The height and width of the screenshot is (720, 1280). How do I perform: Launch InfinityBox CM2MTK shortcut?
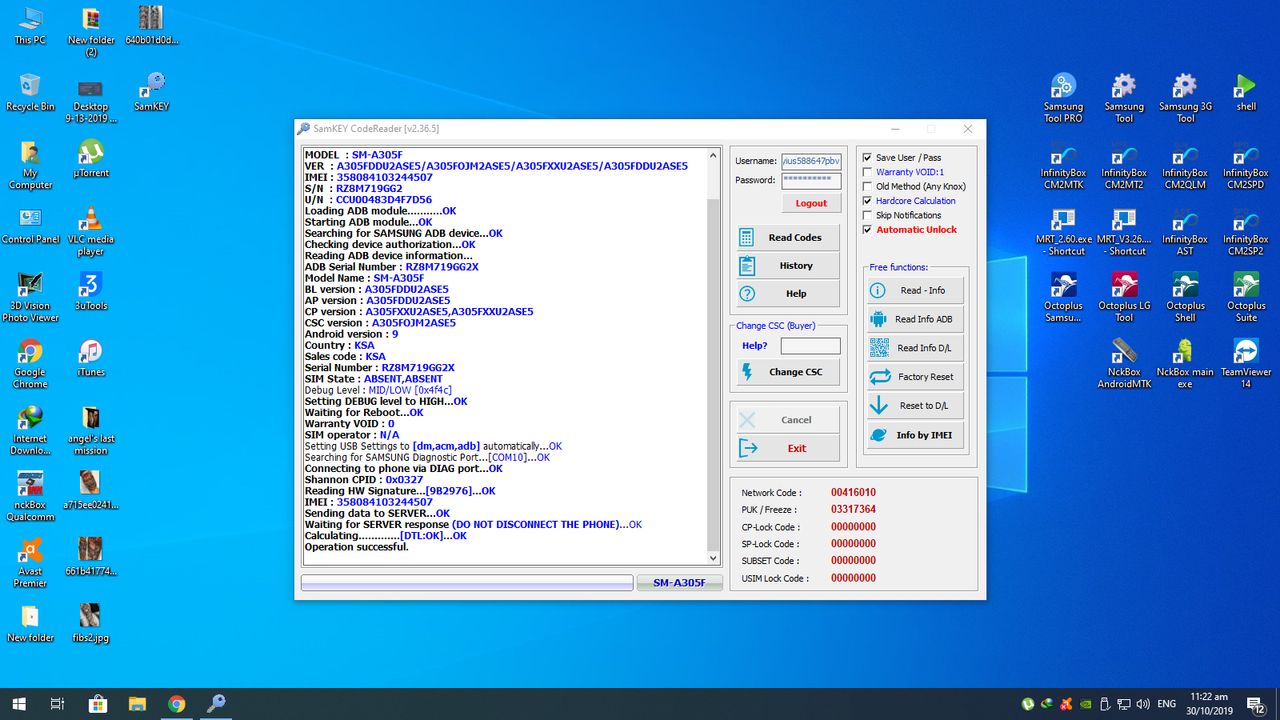[1063, 165]
